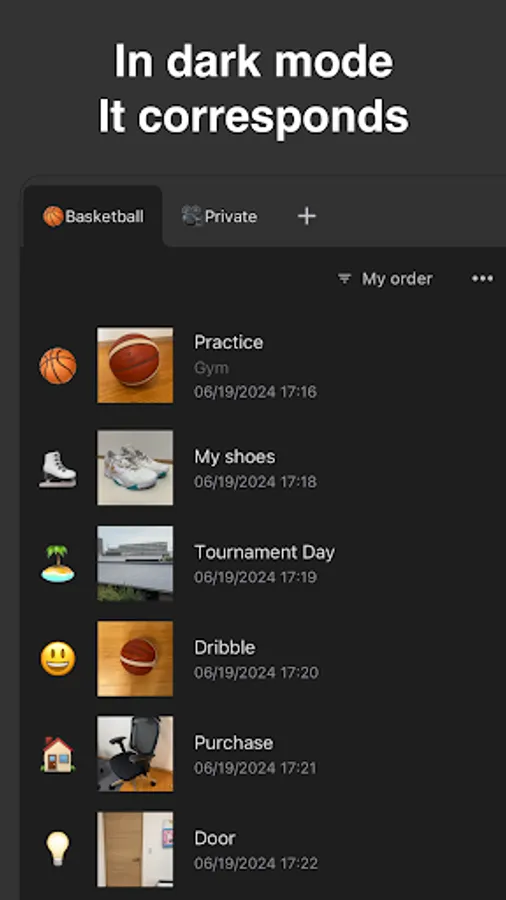Add a new tab with plus icon
This screenshot has height=900, width=506.
[x=307, y=216]
